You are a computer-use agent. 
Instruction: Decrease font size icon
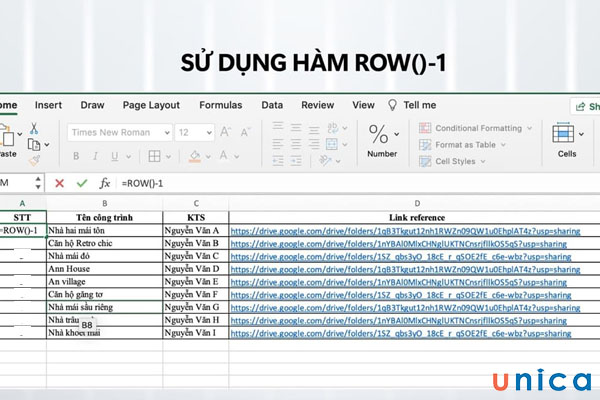click(x=245, y=132)
